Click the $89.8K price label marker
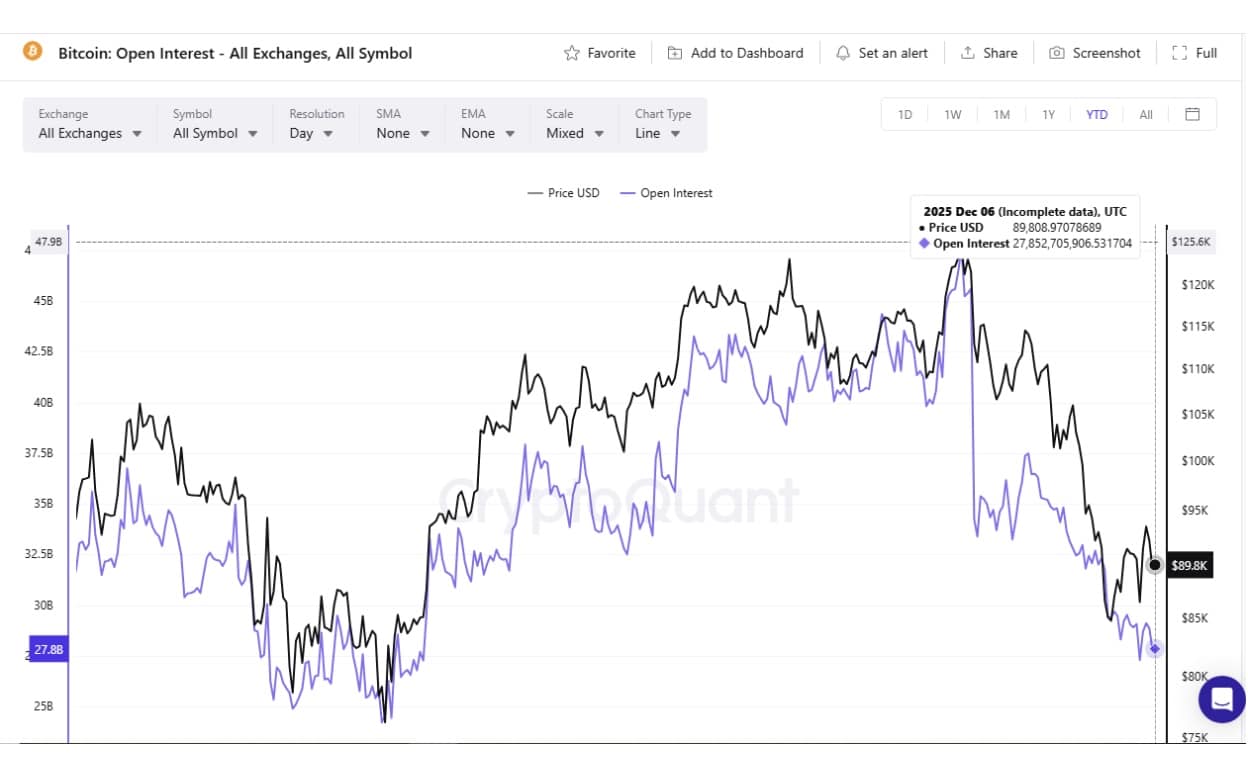The image size is (1248, 768). 1189,565
